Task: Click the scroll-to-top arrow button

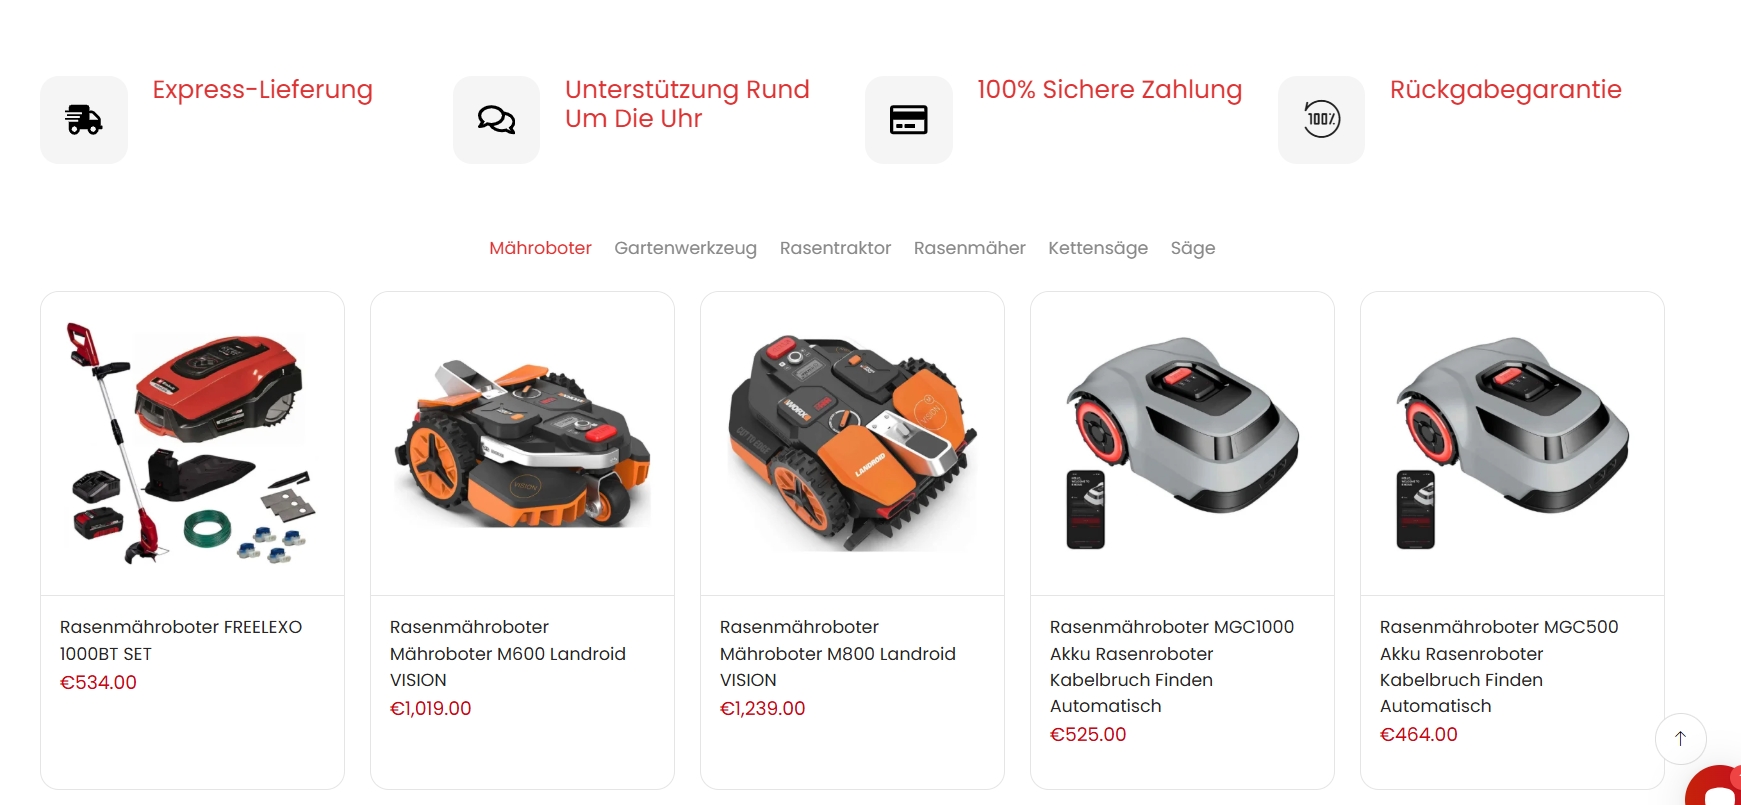Action: [1681, 739]
